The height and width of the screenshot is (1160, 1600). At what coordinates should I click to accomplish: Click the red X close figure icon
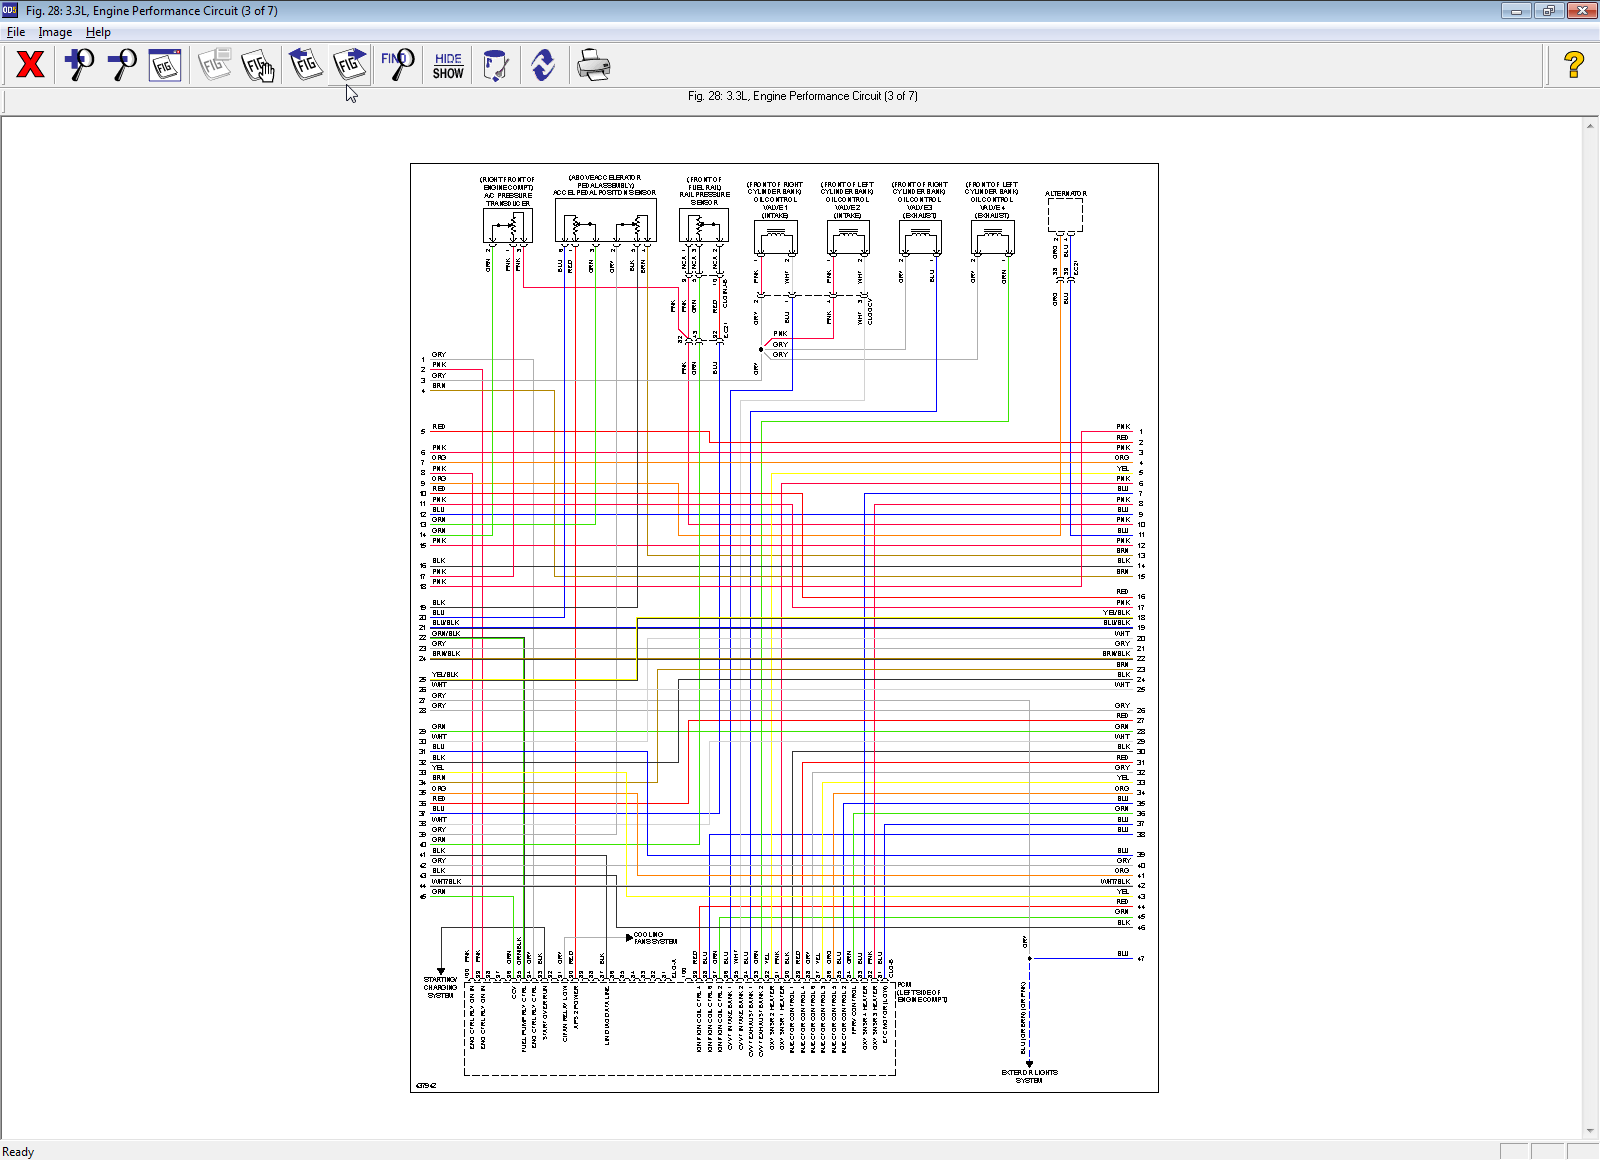tap(30, 65)
